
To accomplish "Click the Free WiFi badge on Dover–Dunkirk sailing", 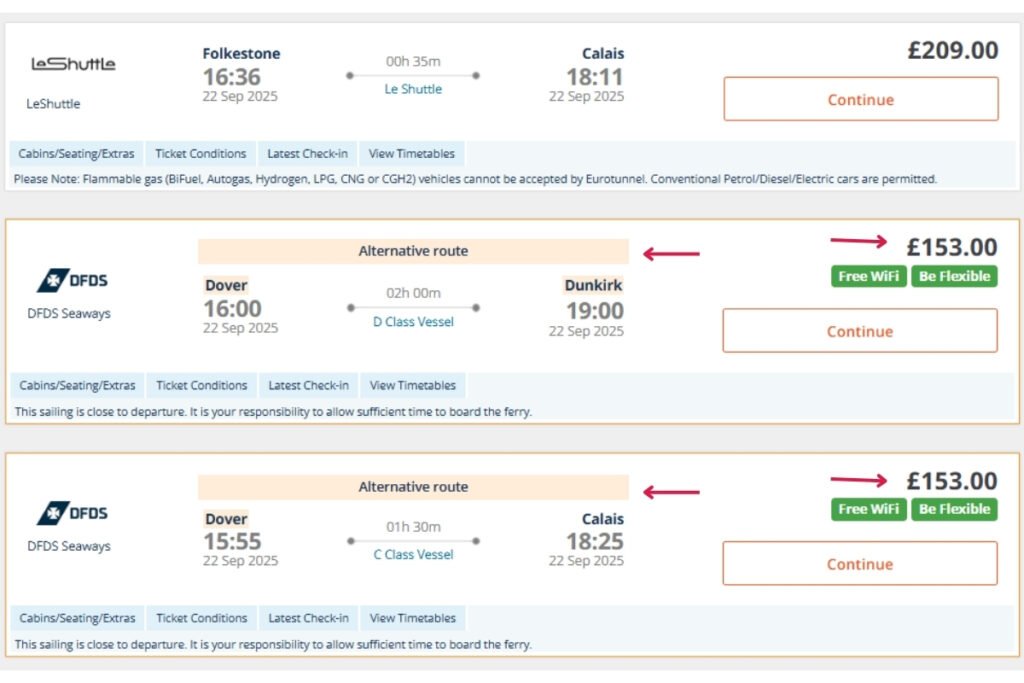I will (868, 277).
